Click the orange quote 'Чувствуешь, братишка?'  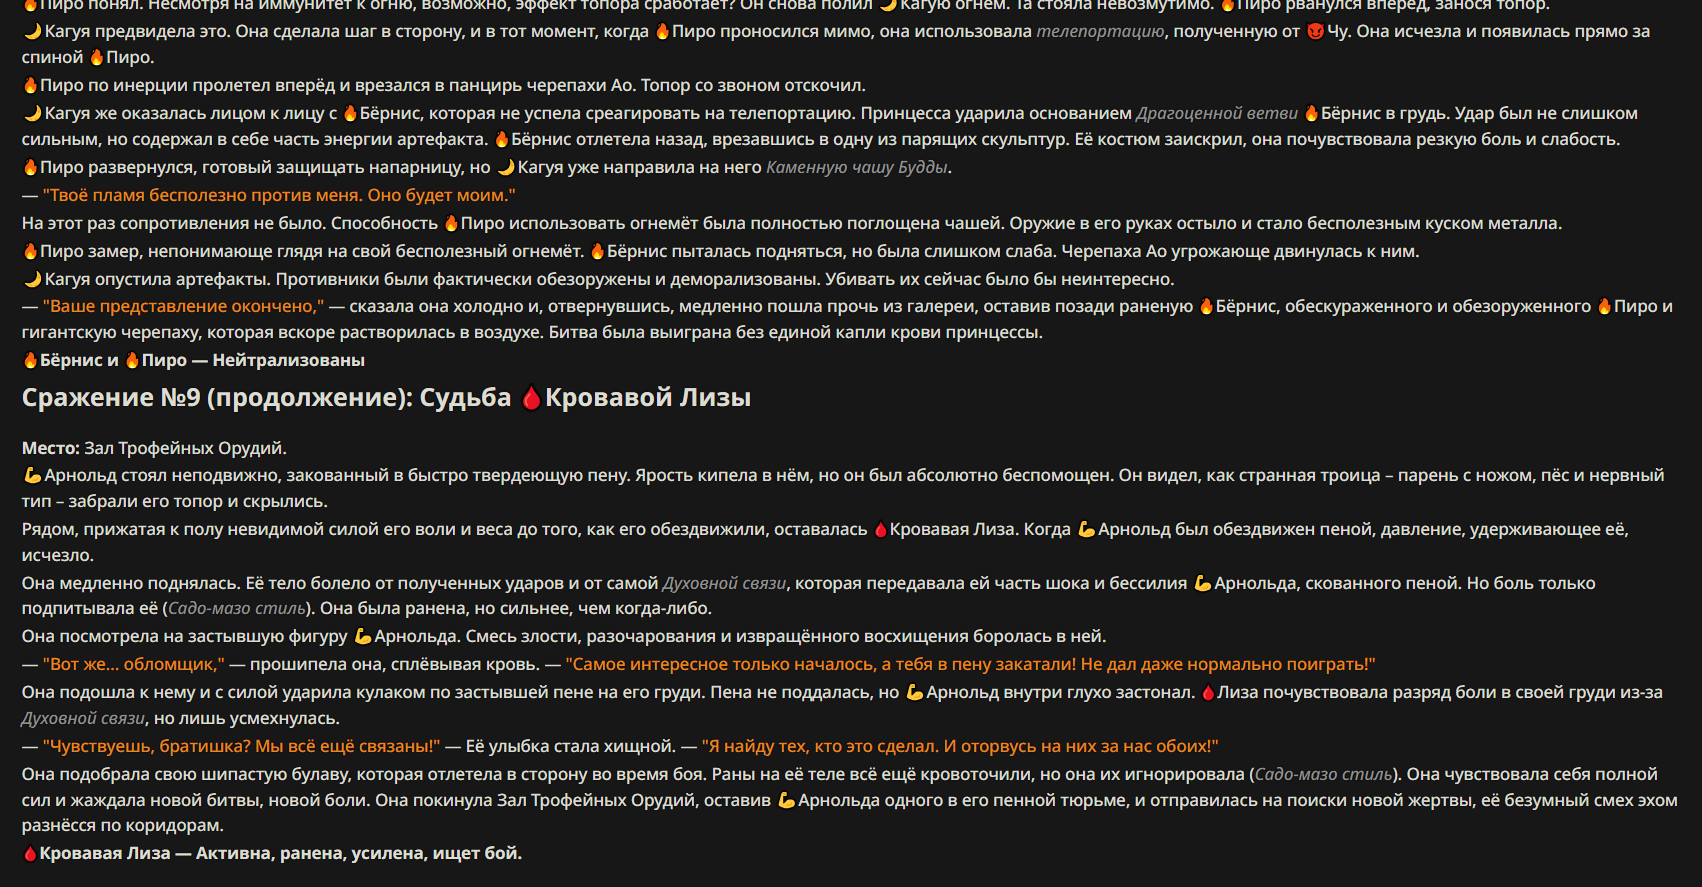coord(241,746)
